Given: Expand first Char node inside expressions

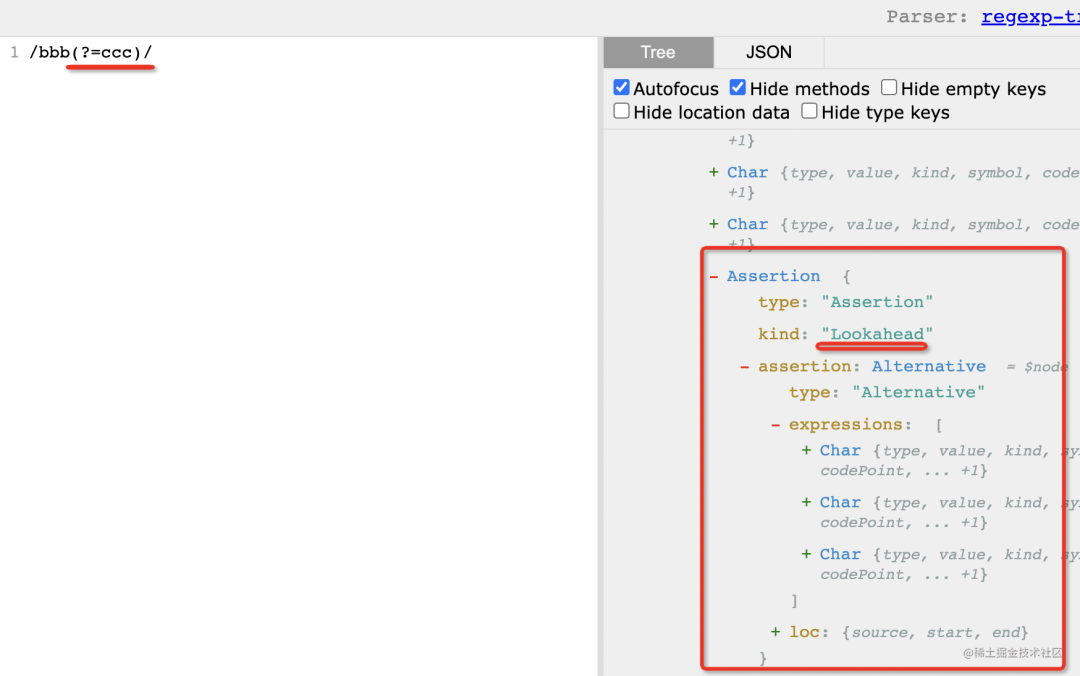Looking at the screenshot, I should point(806,451).
